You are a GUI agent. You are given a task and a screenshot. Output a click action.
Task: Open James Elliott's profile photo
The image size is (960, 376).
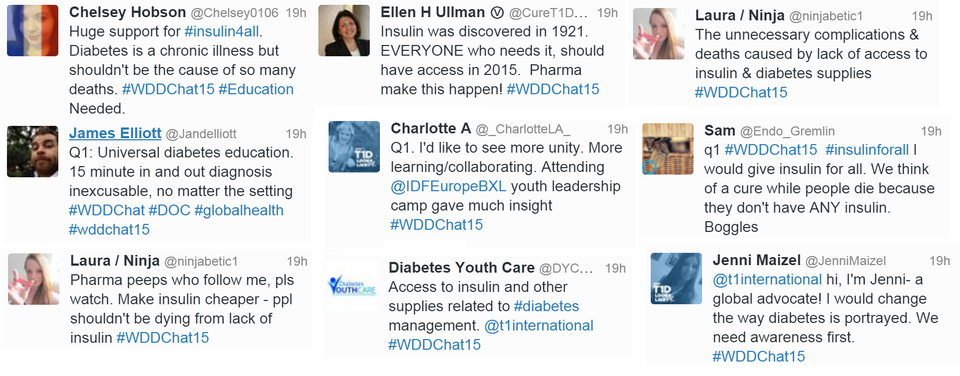(33, 151)
